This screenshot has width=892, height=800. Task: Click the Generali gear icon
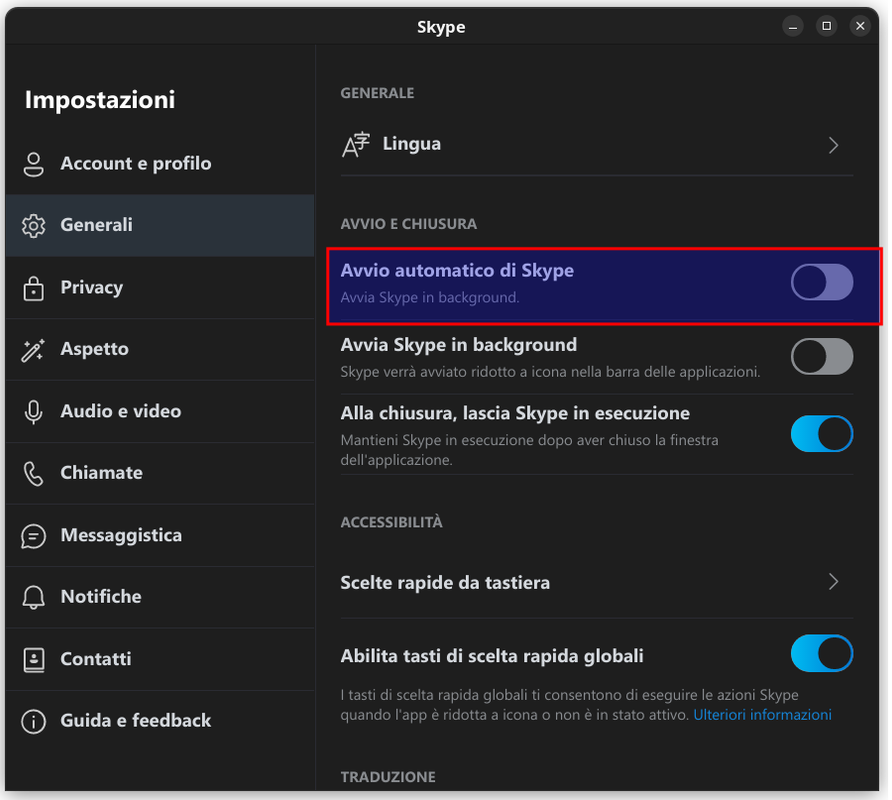click(x=34, y=226)
